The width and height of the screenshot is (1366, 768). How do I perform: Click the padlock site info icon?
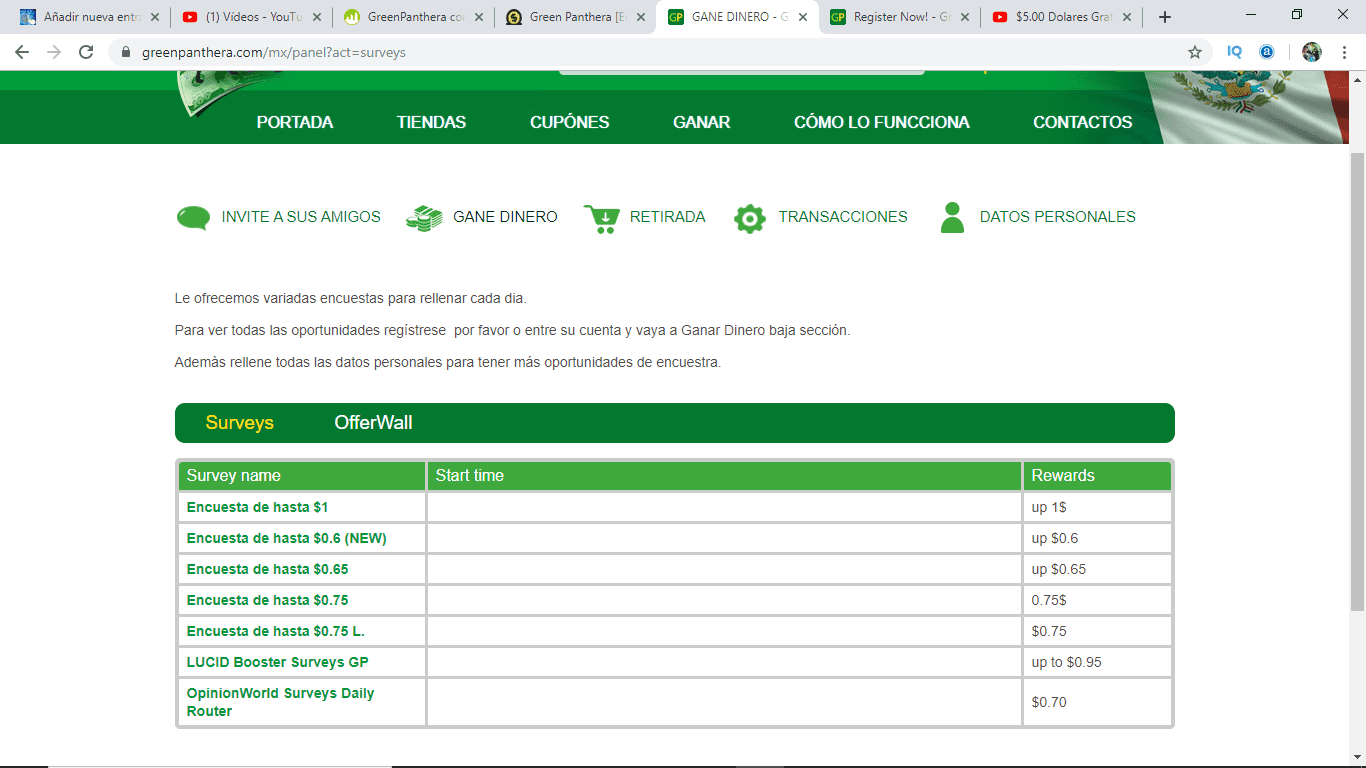(x=126, y=52)
